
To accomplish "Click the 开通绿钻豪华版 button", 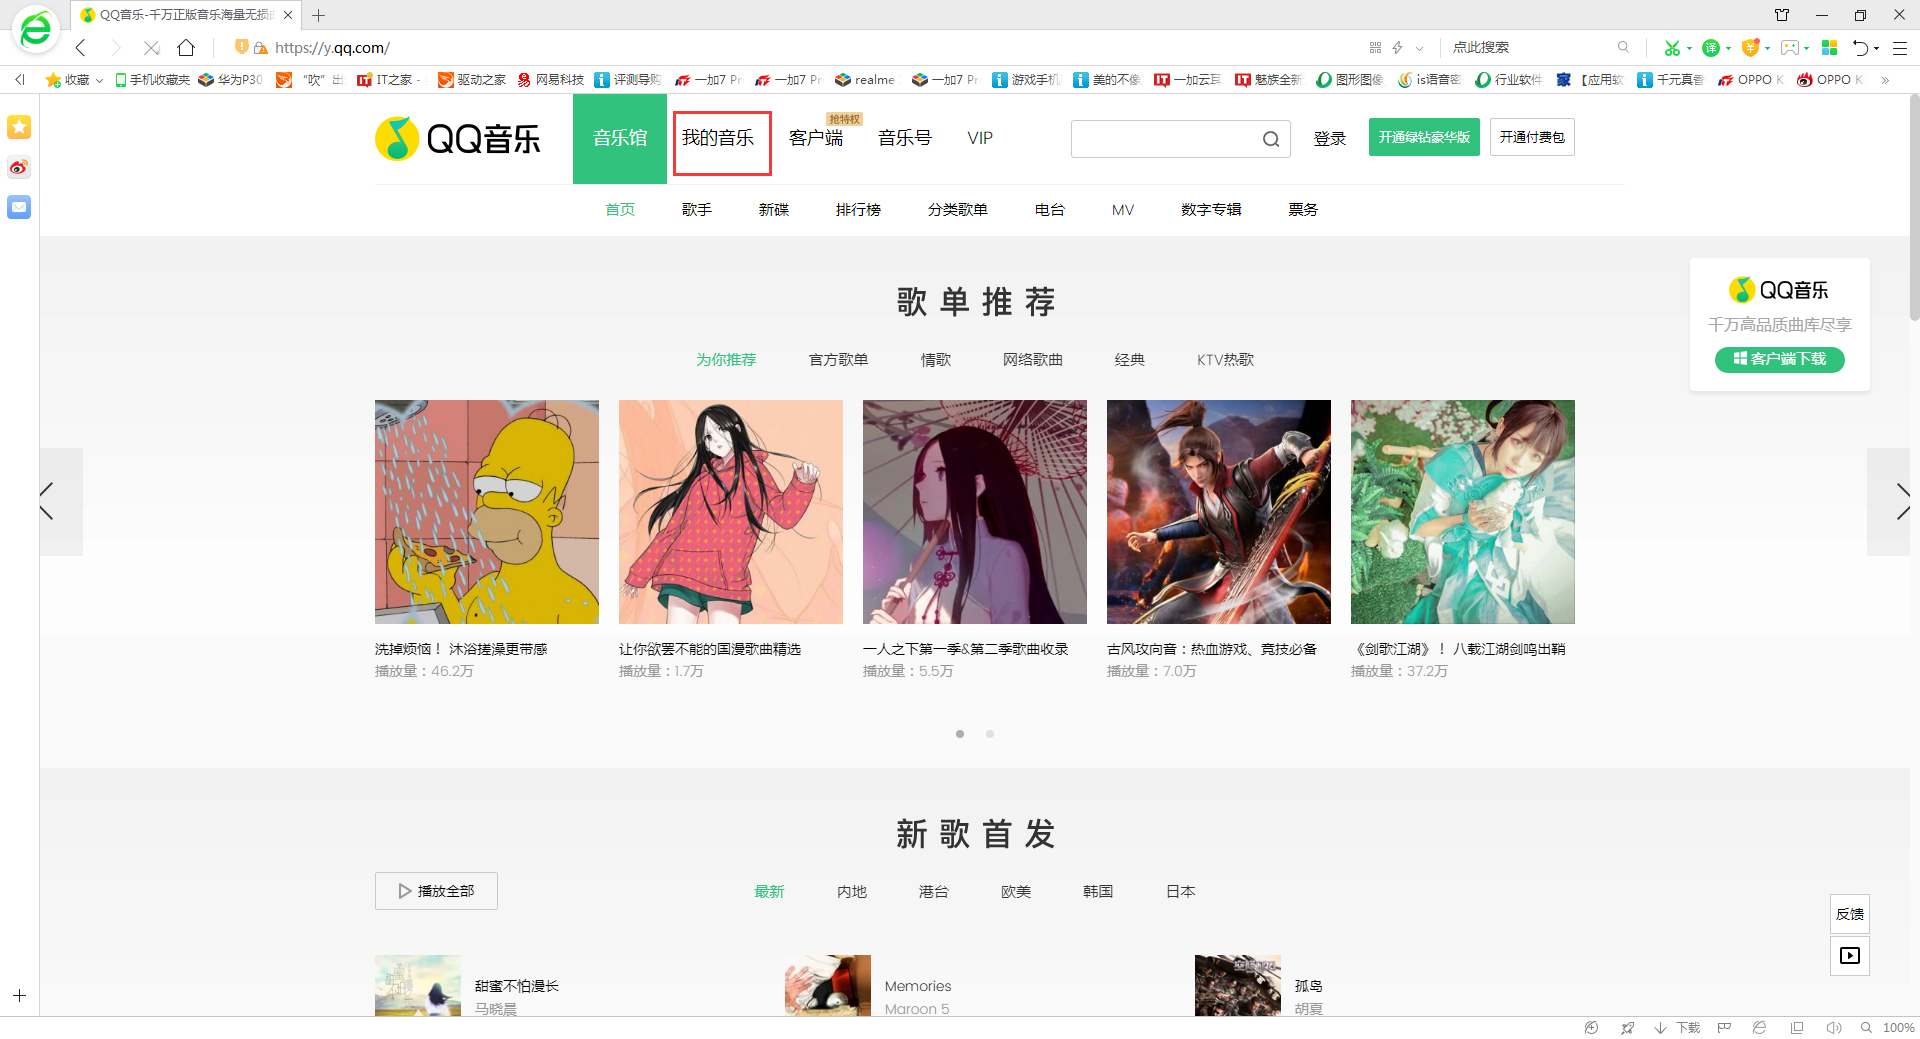I will pyautogui.click(x=1424, y=137).
